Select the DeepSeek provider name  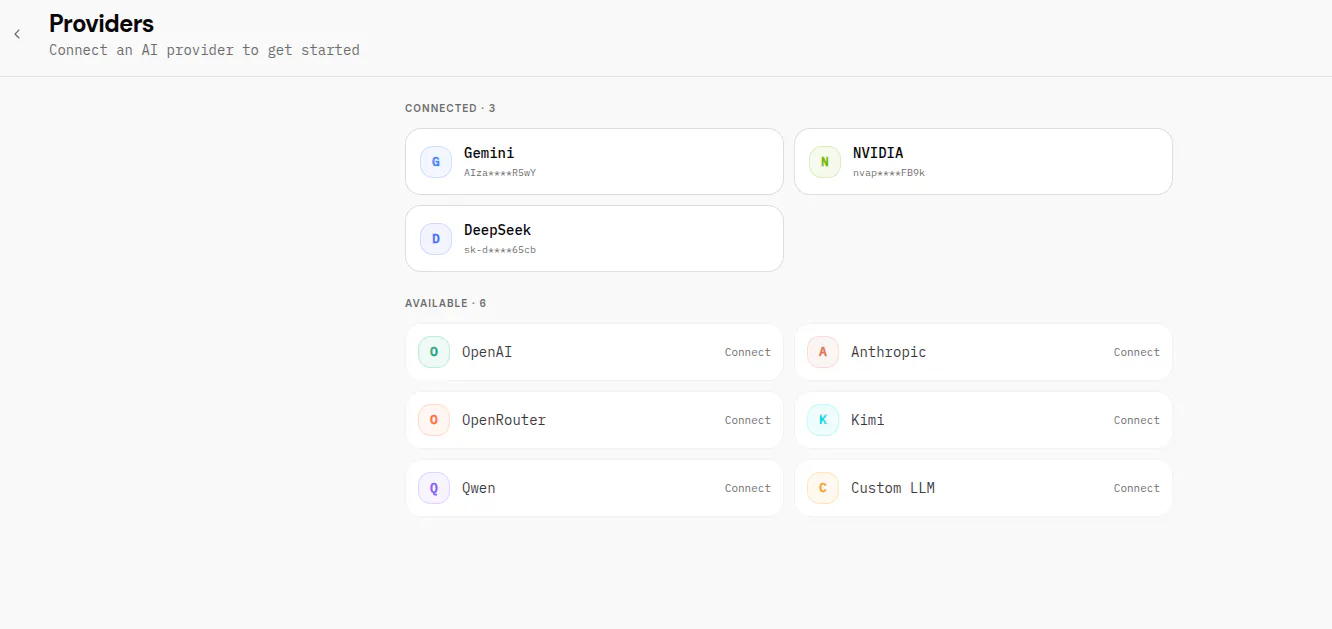click(x=498, y=230)
